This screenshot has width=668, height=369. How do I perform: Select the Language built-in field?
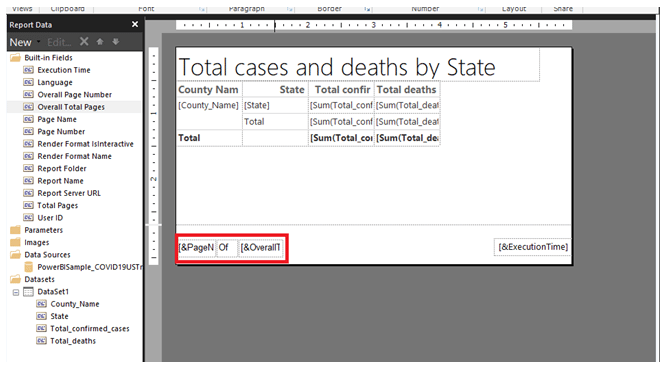(x=55, y=82)
